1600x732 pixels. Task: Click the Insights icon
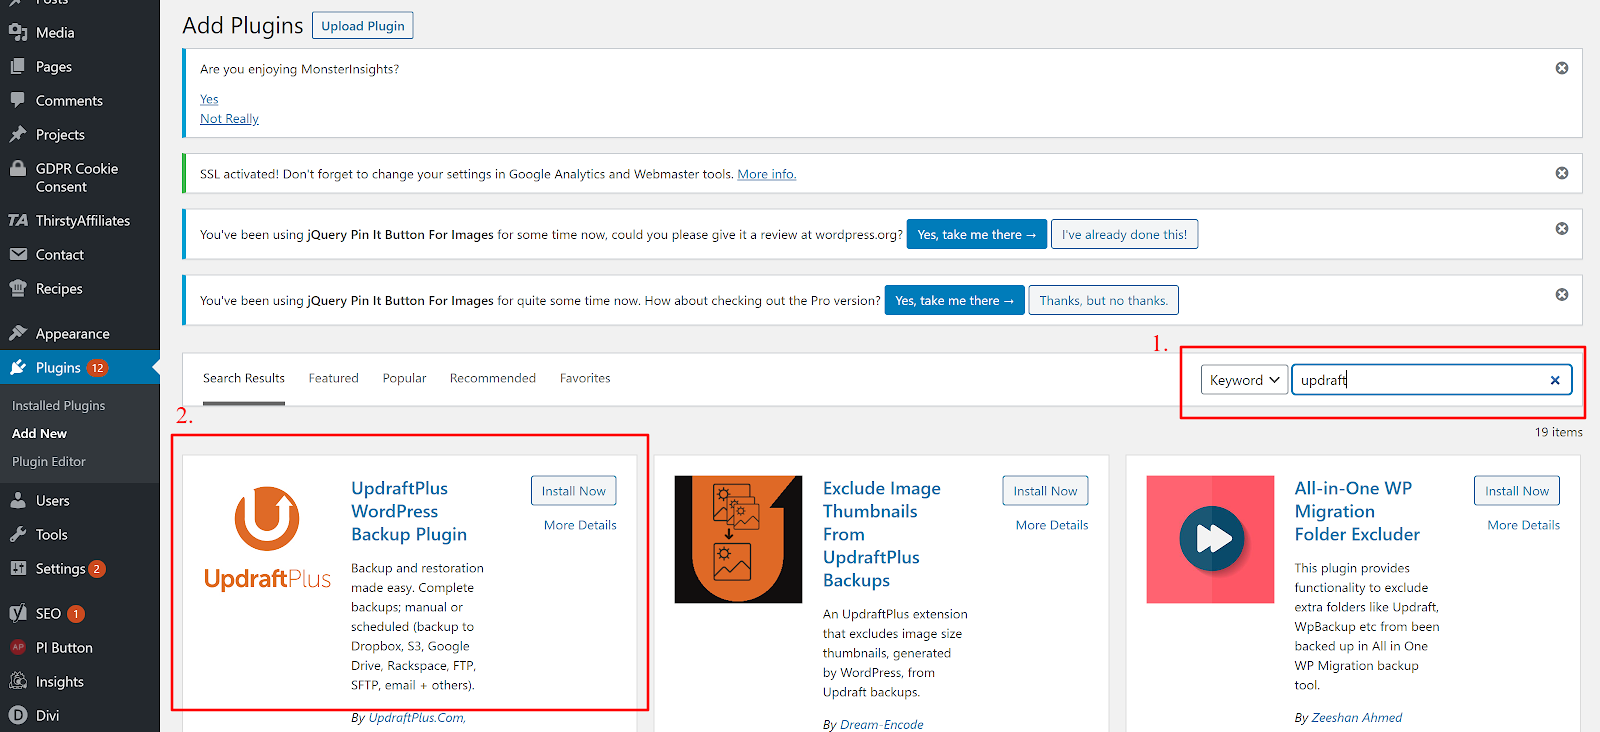(18, 682)
